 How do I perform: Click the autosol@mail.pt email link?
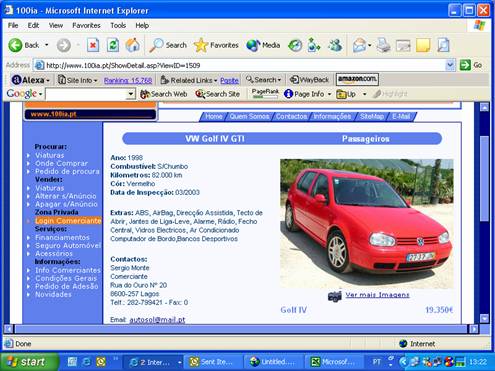coord(157,320)
